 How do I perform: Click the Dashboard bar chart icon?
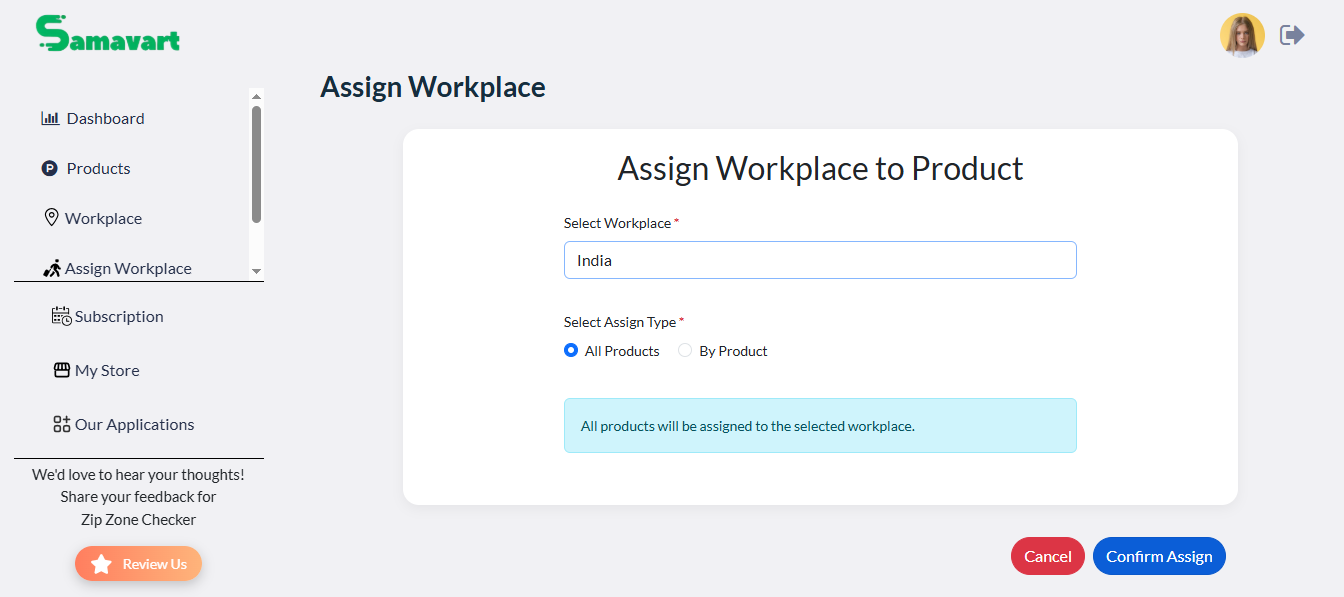(50, 118)
